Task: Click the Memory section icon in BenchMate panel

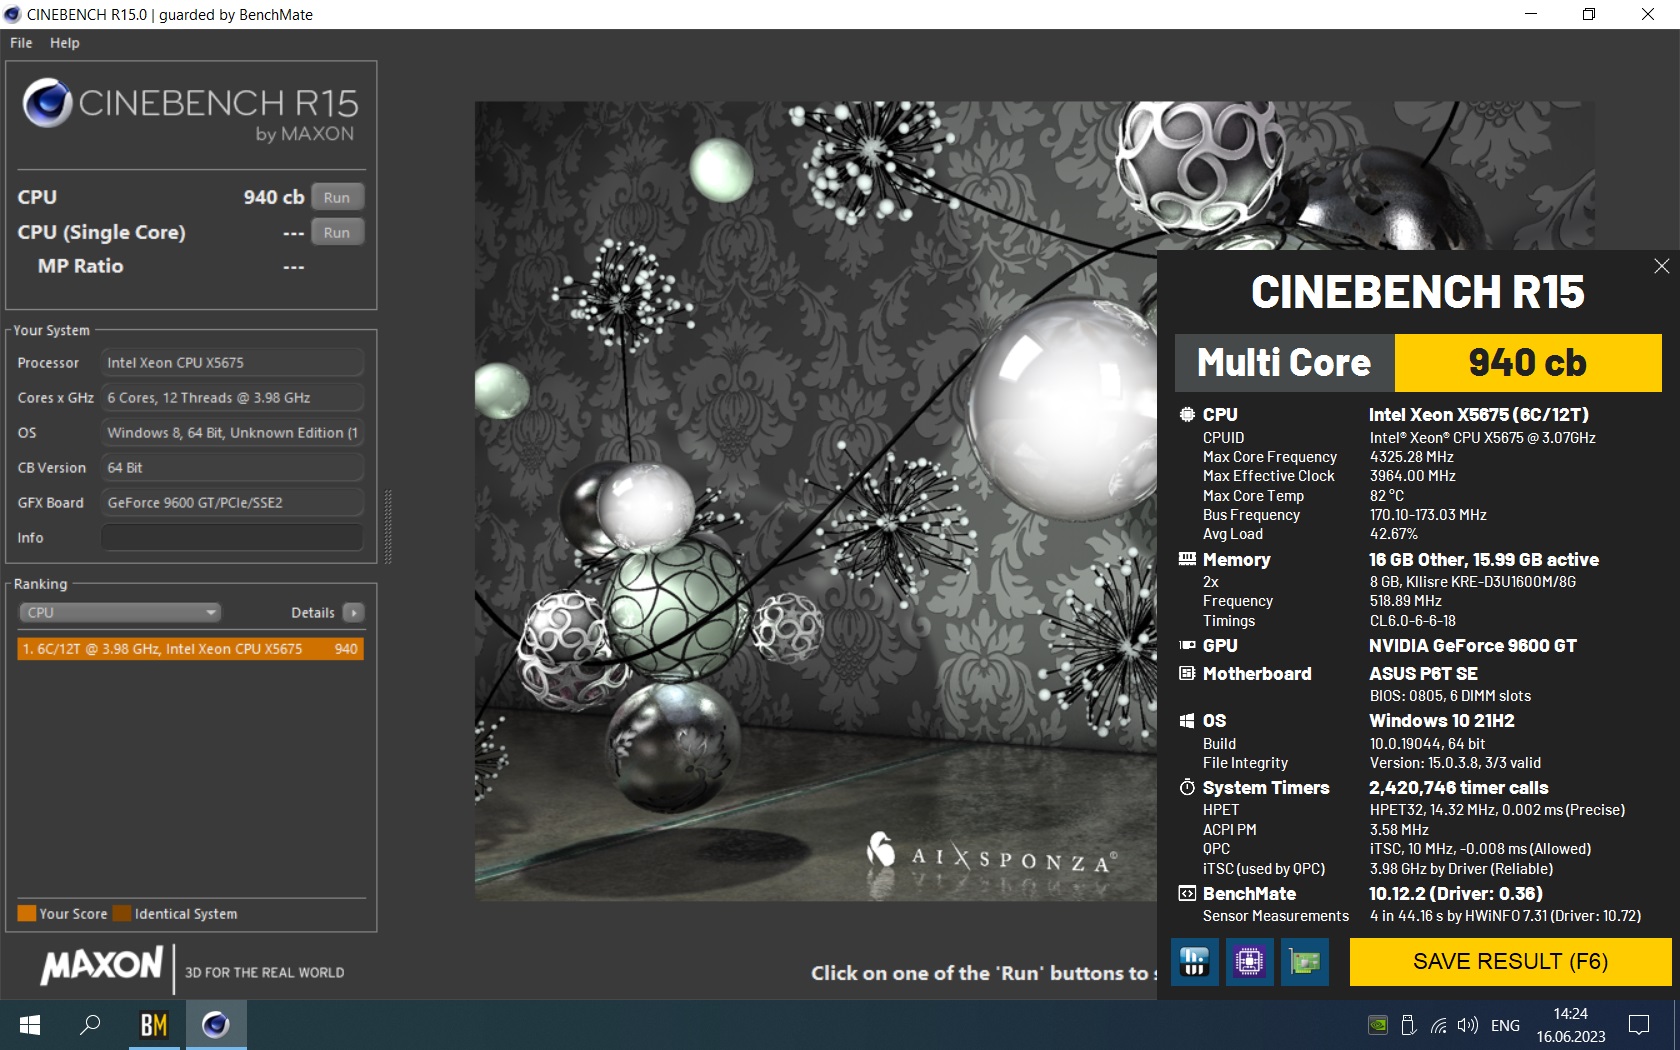Action: pos(1187,559)
